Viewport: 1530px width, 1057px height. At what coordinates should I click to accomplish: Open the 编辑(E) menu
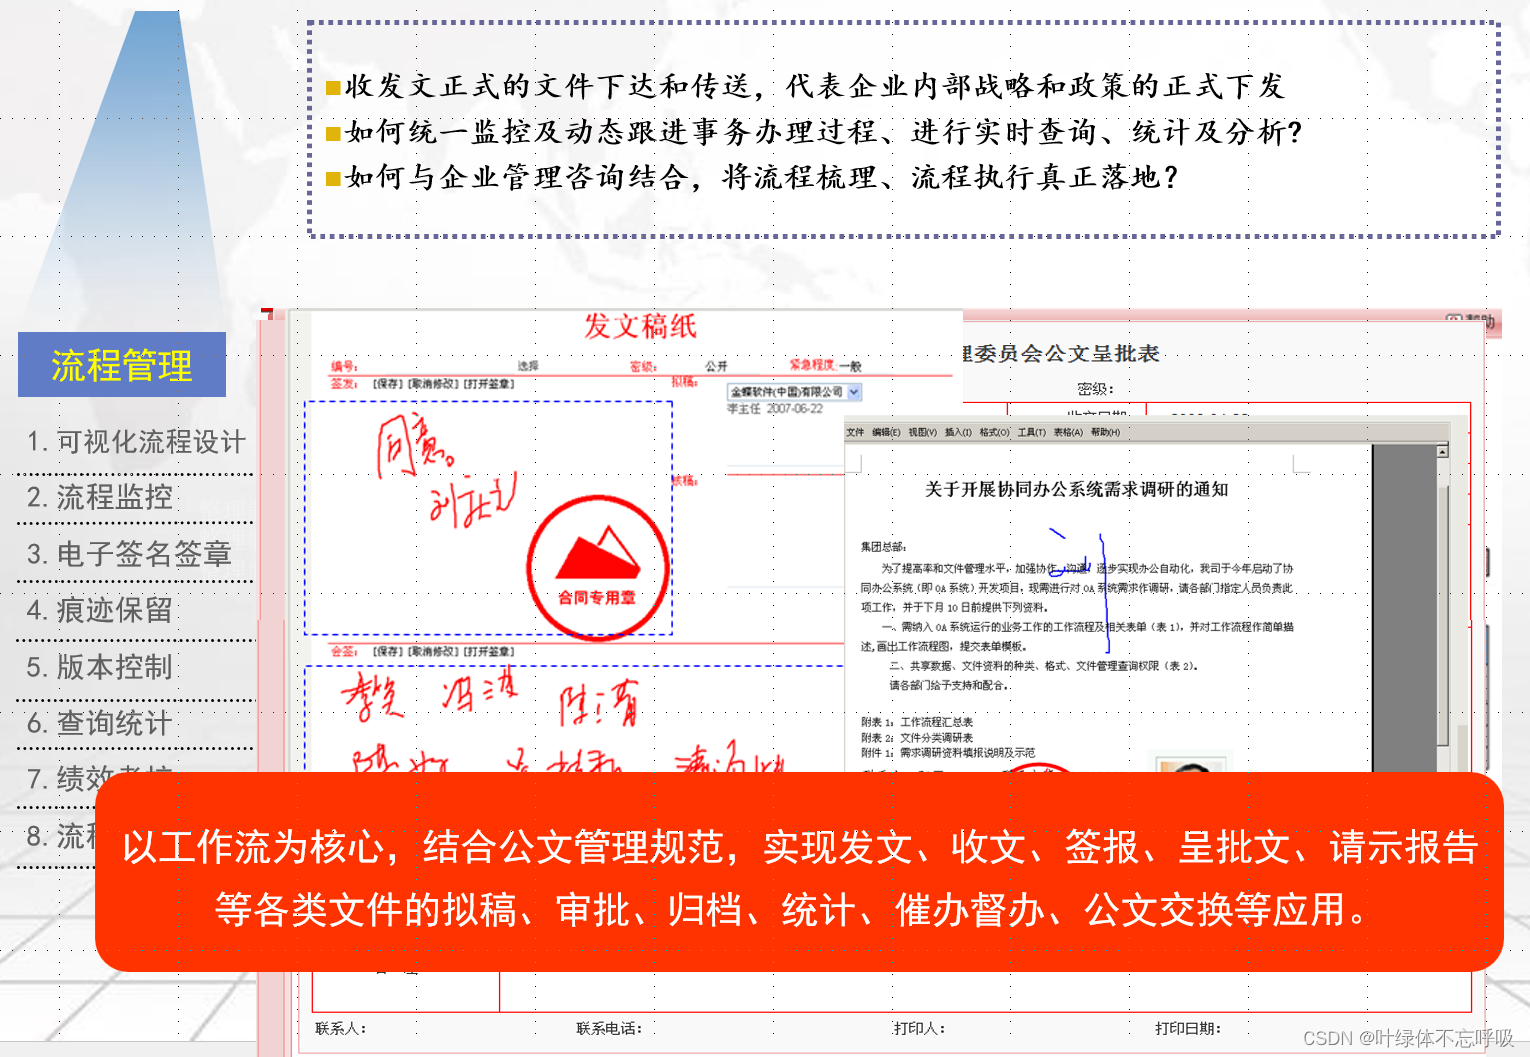coord(886,432)
